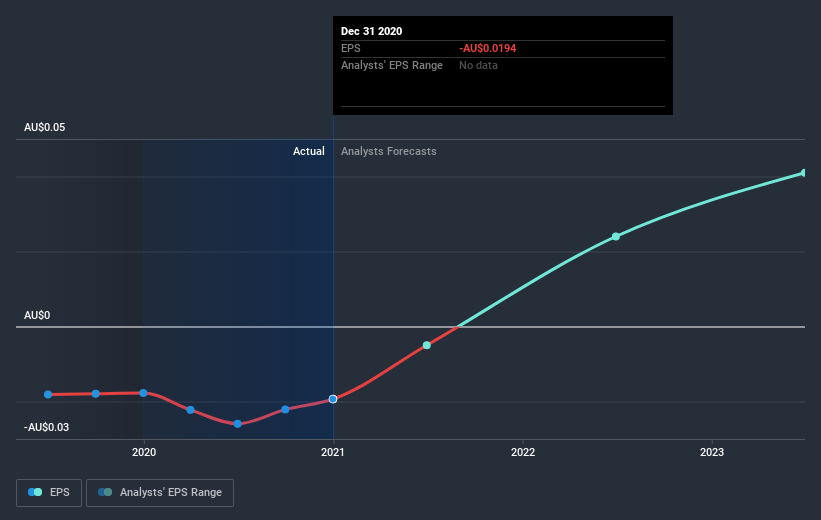
Task: Toggle the EPS legend button
Action: click(x=49, y=492)
